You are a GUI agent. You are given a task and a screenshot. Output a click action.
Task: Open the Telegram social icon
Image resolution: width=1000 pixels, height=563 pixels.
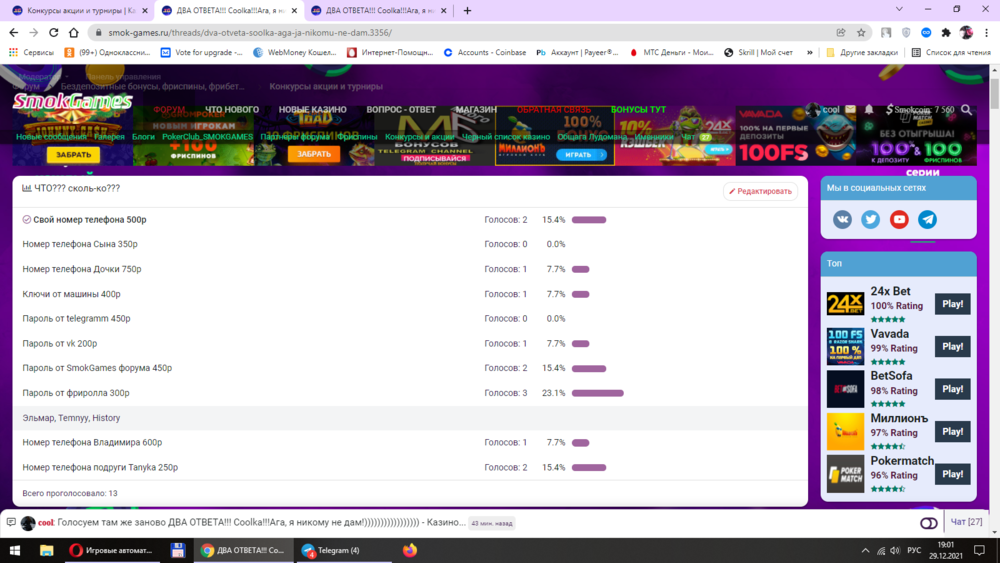pos(927,219)
